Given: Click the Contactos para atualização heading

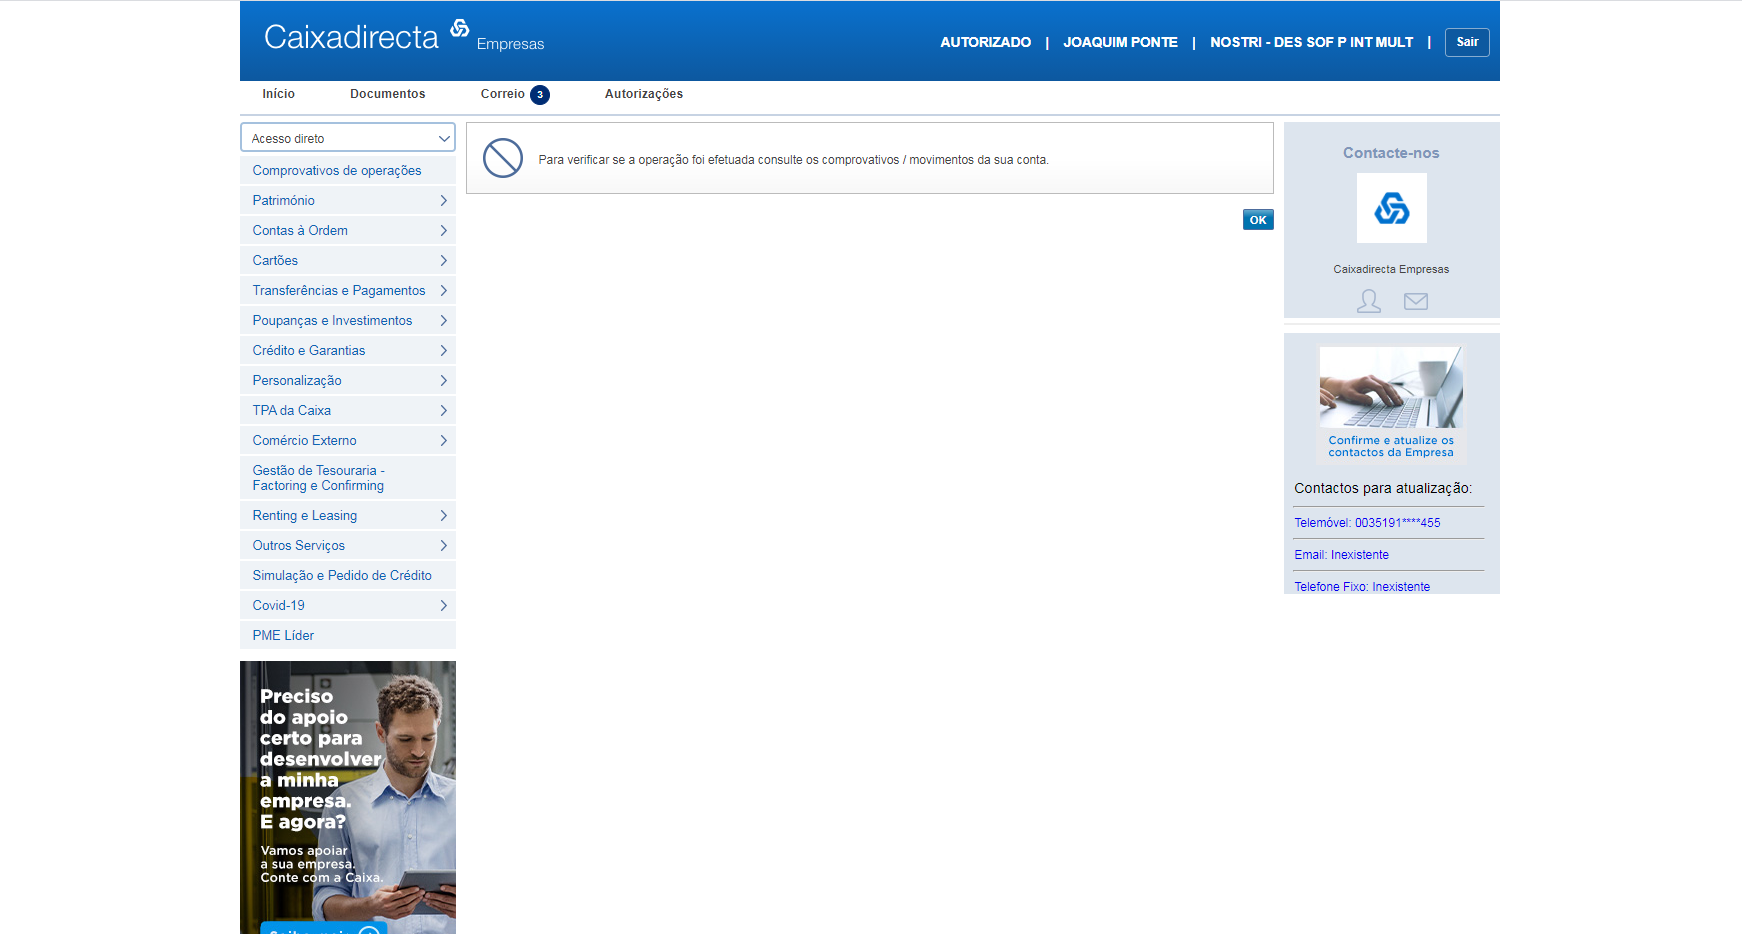Looking at the screenshot, I should coord(1383,488).
